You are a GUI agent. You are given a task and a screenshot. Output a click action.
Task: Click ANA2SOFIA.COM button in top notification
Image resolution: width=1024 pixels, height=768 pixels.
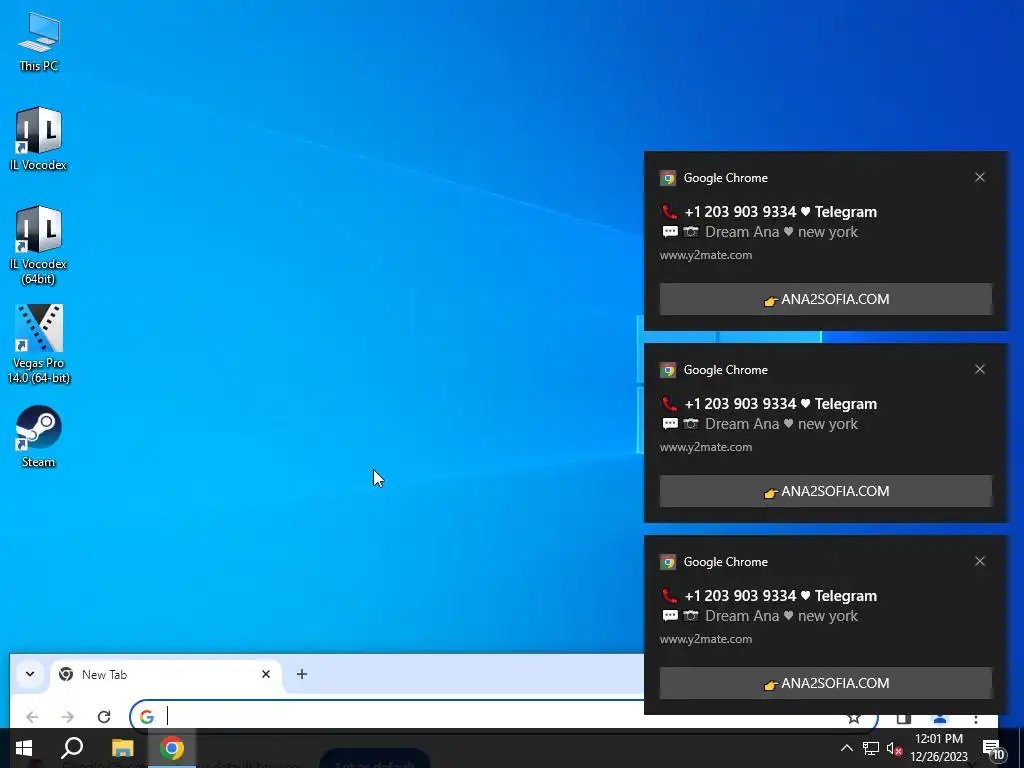tap(825, 299)
